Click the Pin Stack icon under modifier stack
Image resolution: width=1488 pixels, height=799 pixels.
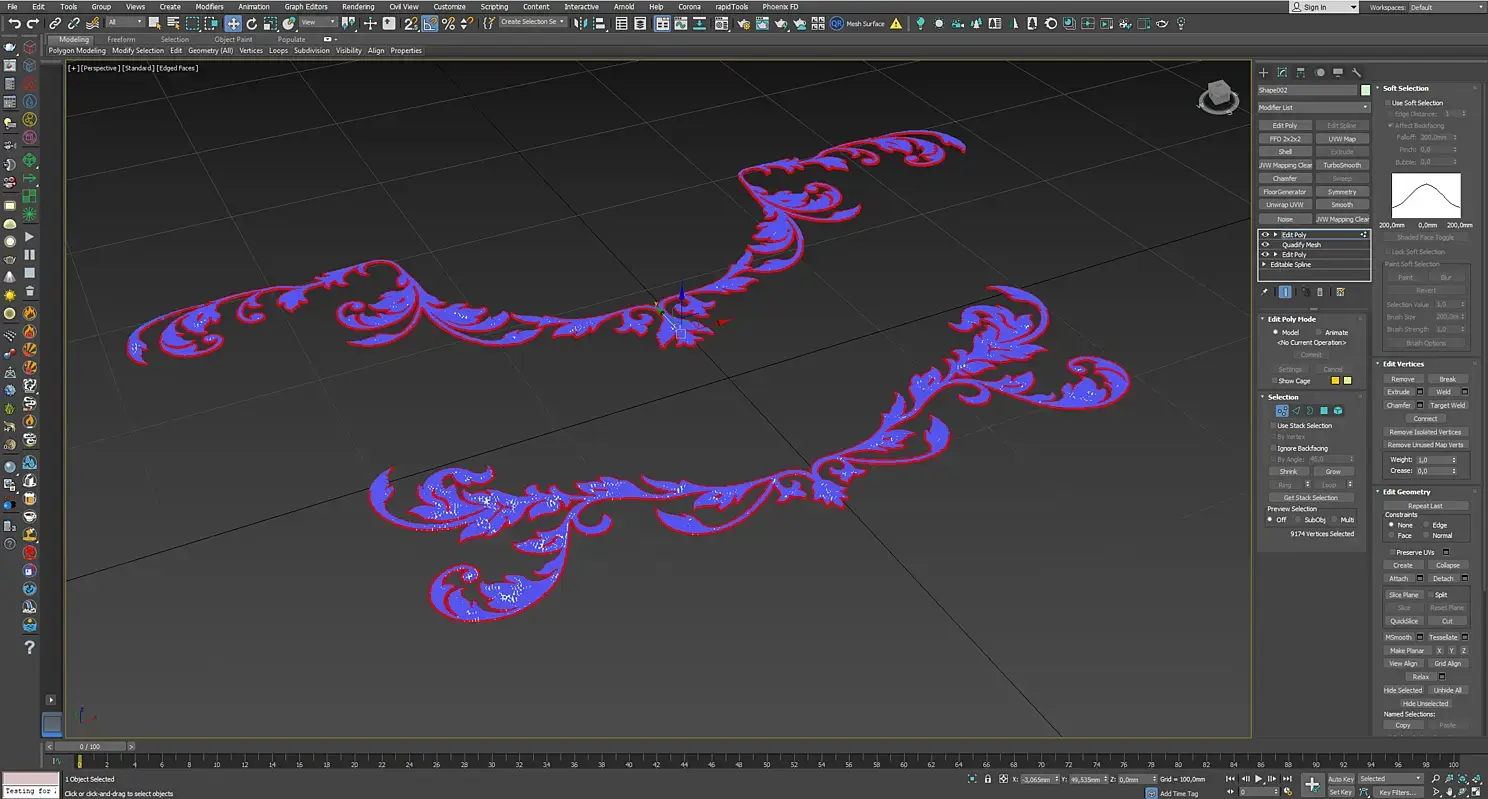point(1265,292)
